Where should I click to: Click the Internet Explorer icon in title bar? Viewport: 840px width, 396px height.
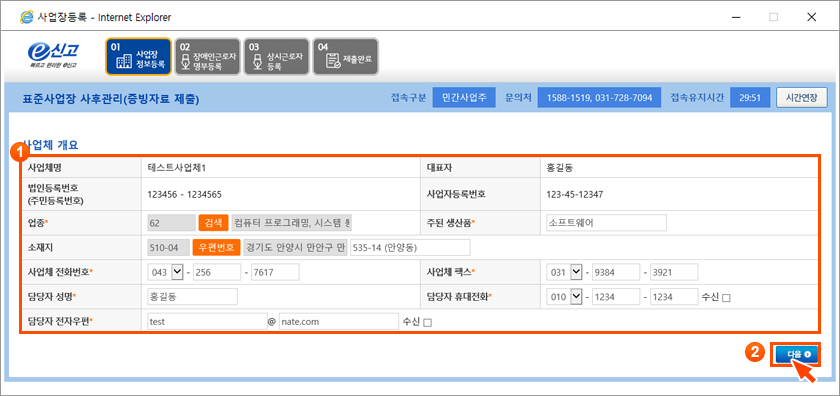tap(25, 17)
